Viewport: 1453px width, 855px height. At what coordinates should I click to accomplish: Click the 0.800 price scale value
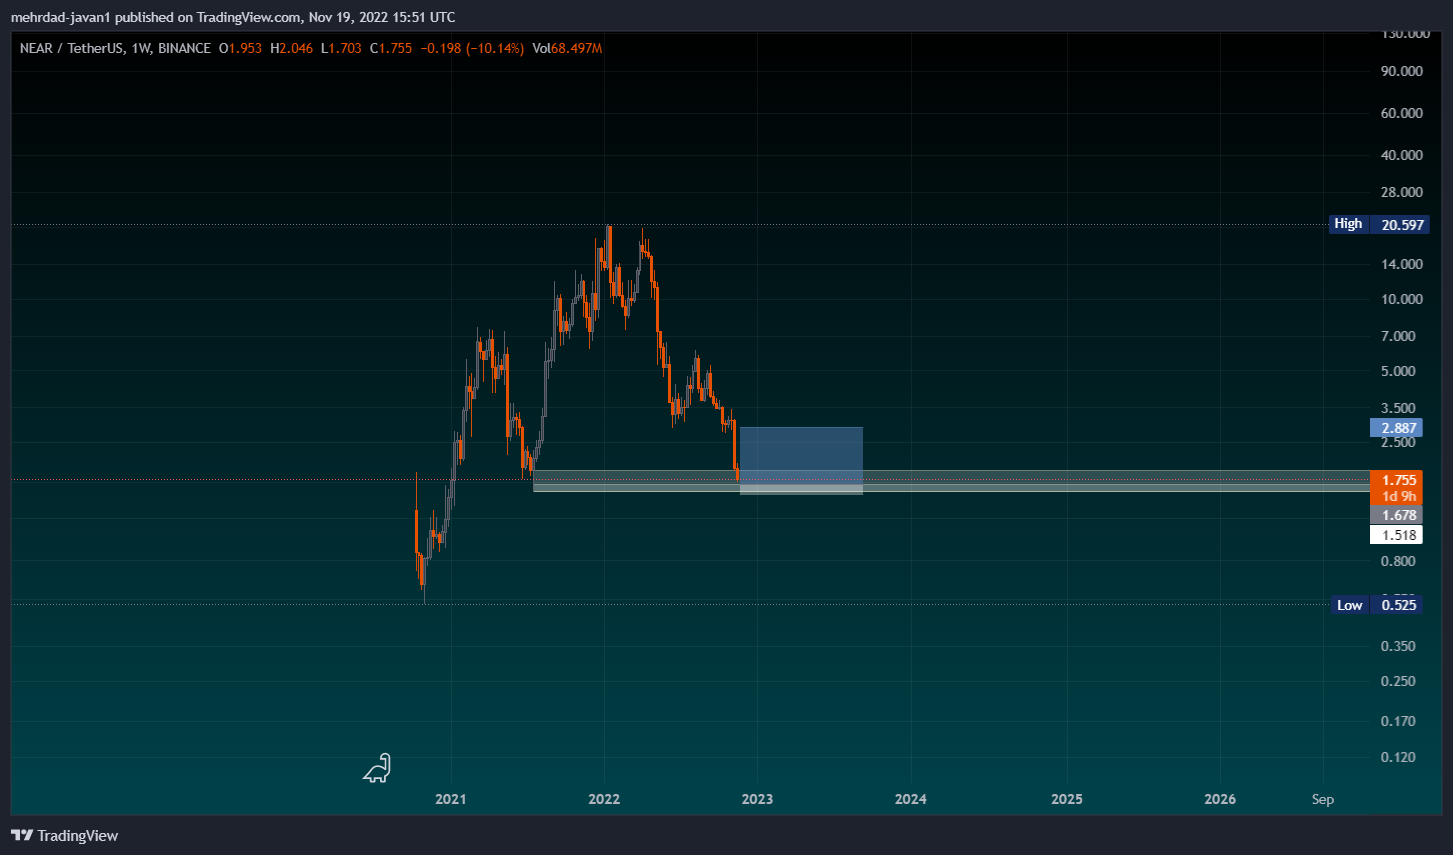coord(1399,561)
